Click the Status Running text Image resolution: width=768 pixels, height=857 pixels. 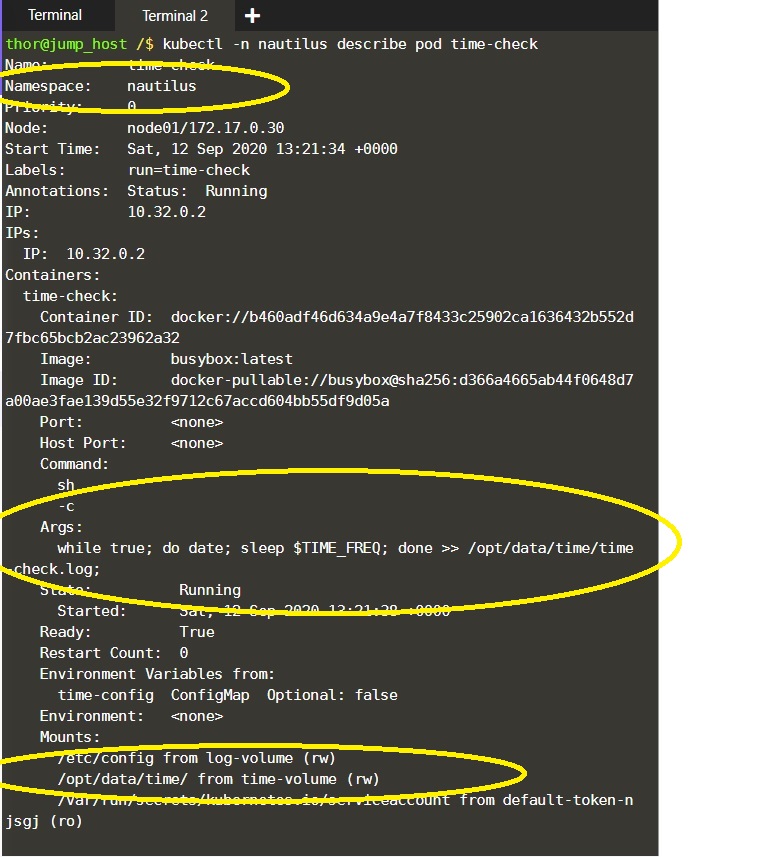[197, 191]
